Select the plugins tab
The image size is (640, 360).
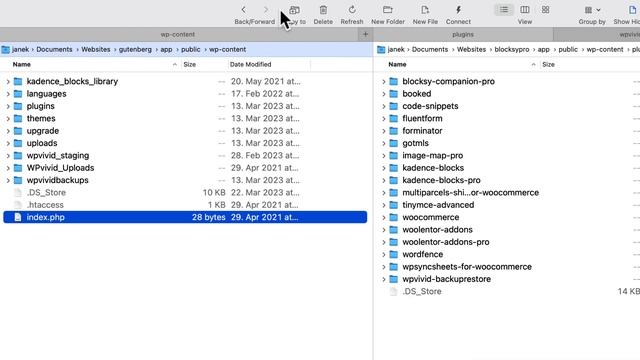463,34
